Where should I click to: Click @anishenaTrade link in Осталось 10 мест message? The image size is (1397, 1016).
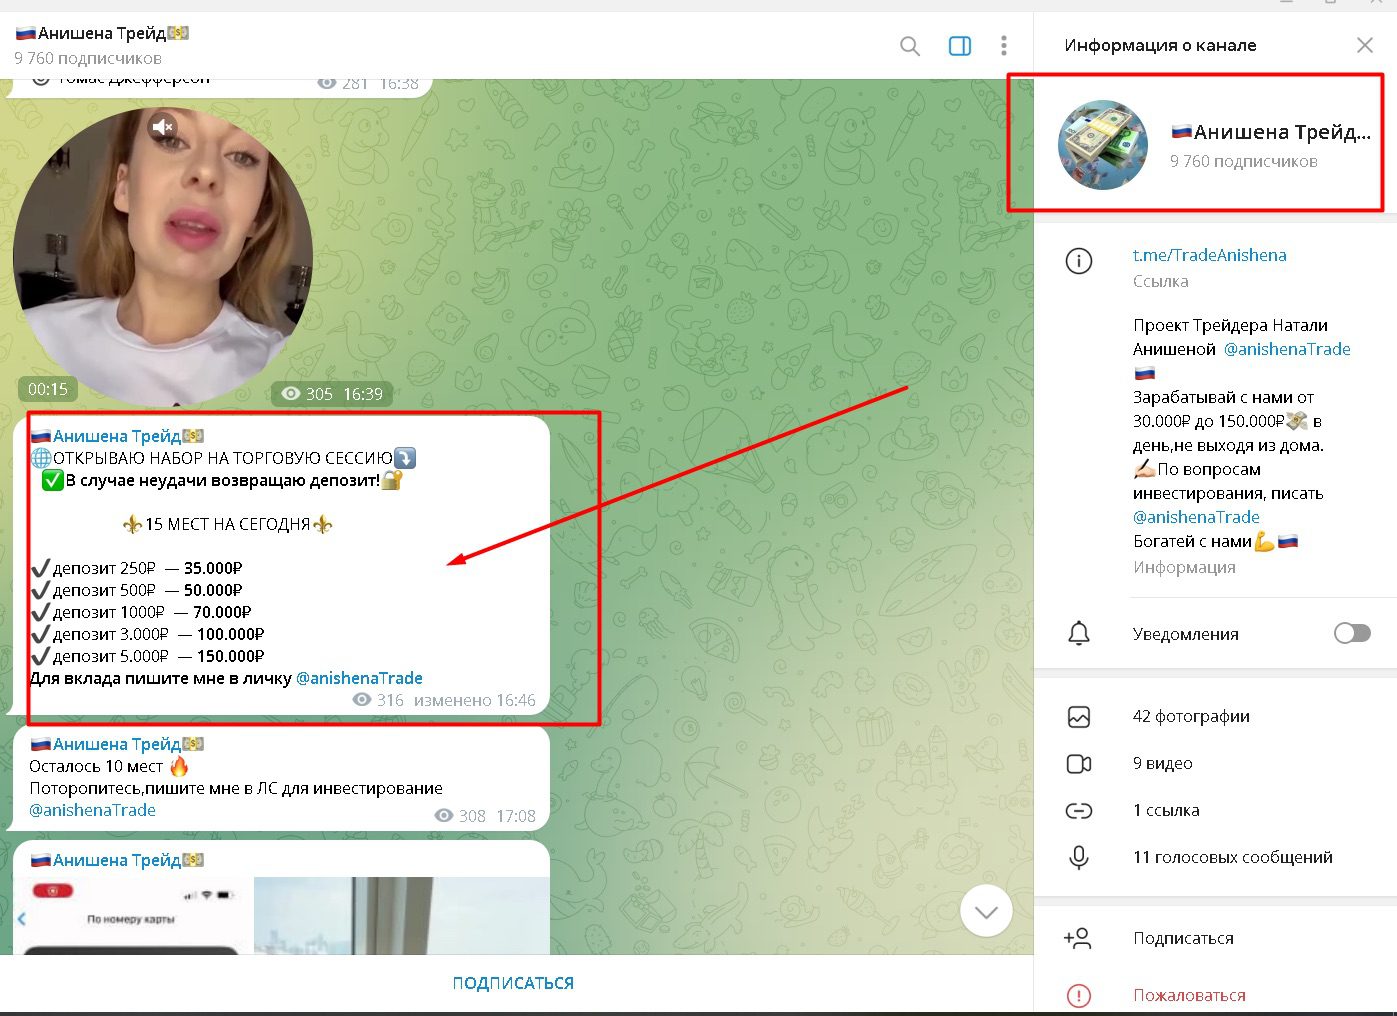pyautogui.click(x=92, y=810)
